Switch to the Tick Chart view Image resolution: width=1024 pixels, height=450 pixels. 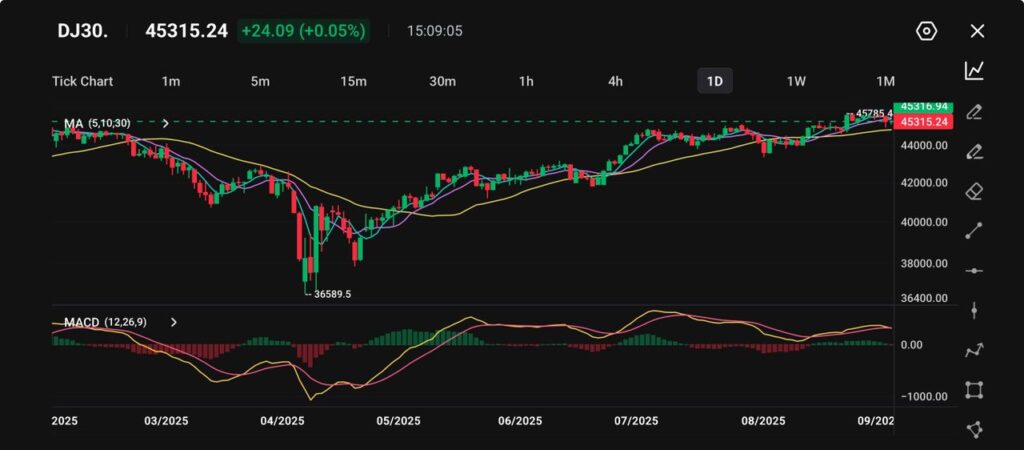pos(82,81)
